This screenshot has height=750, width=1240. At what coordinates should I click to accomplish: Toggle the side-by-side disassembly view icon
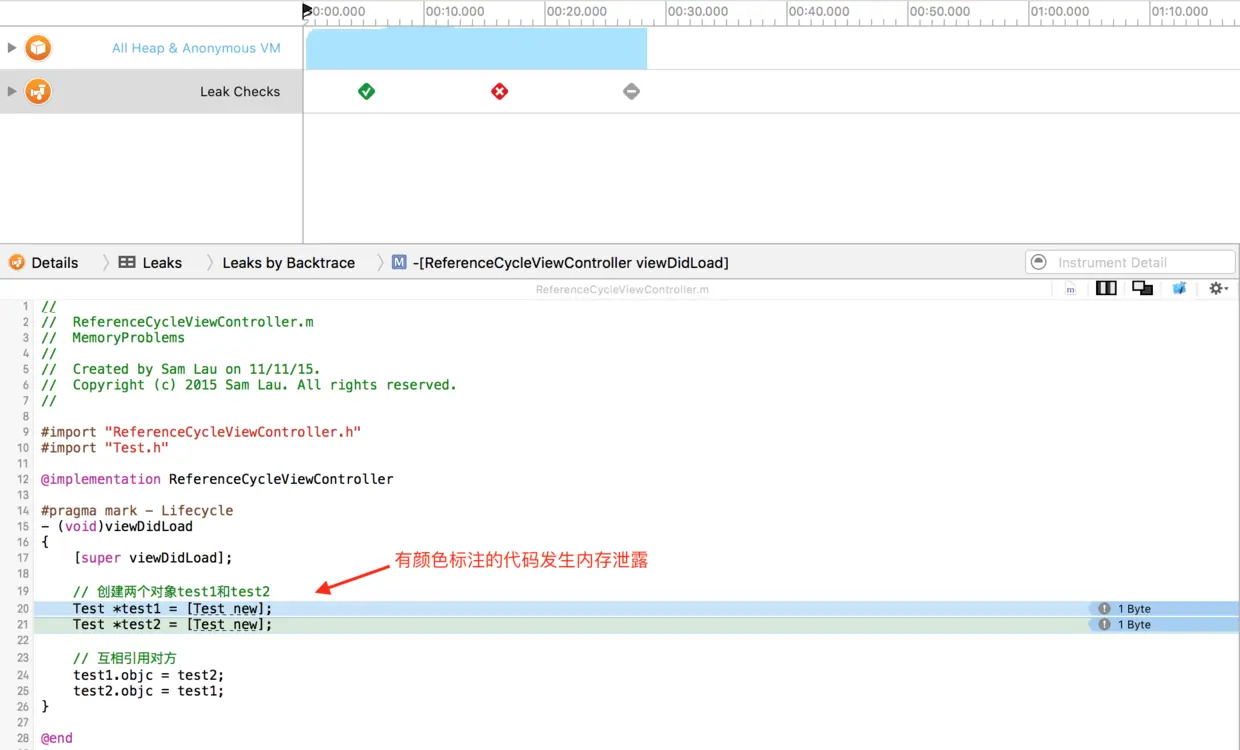click(x=1106, y=288)
